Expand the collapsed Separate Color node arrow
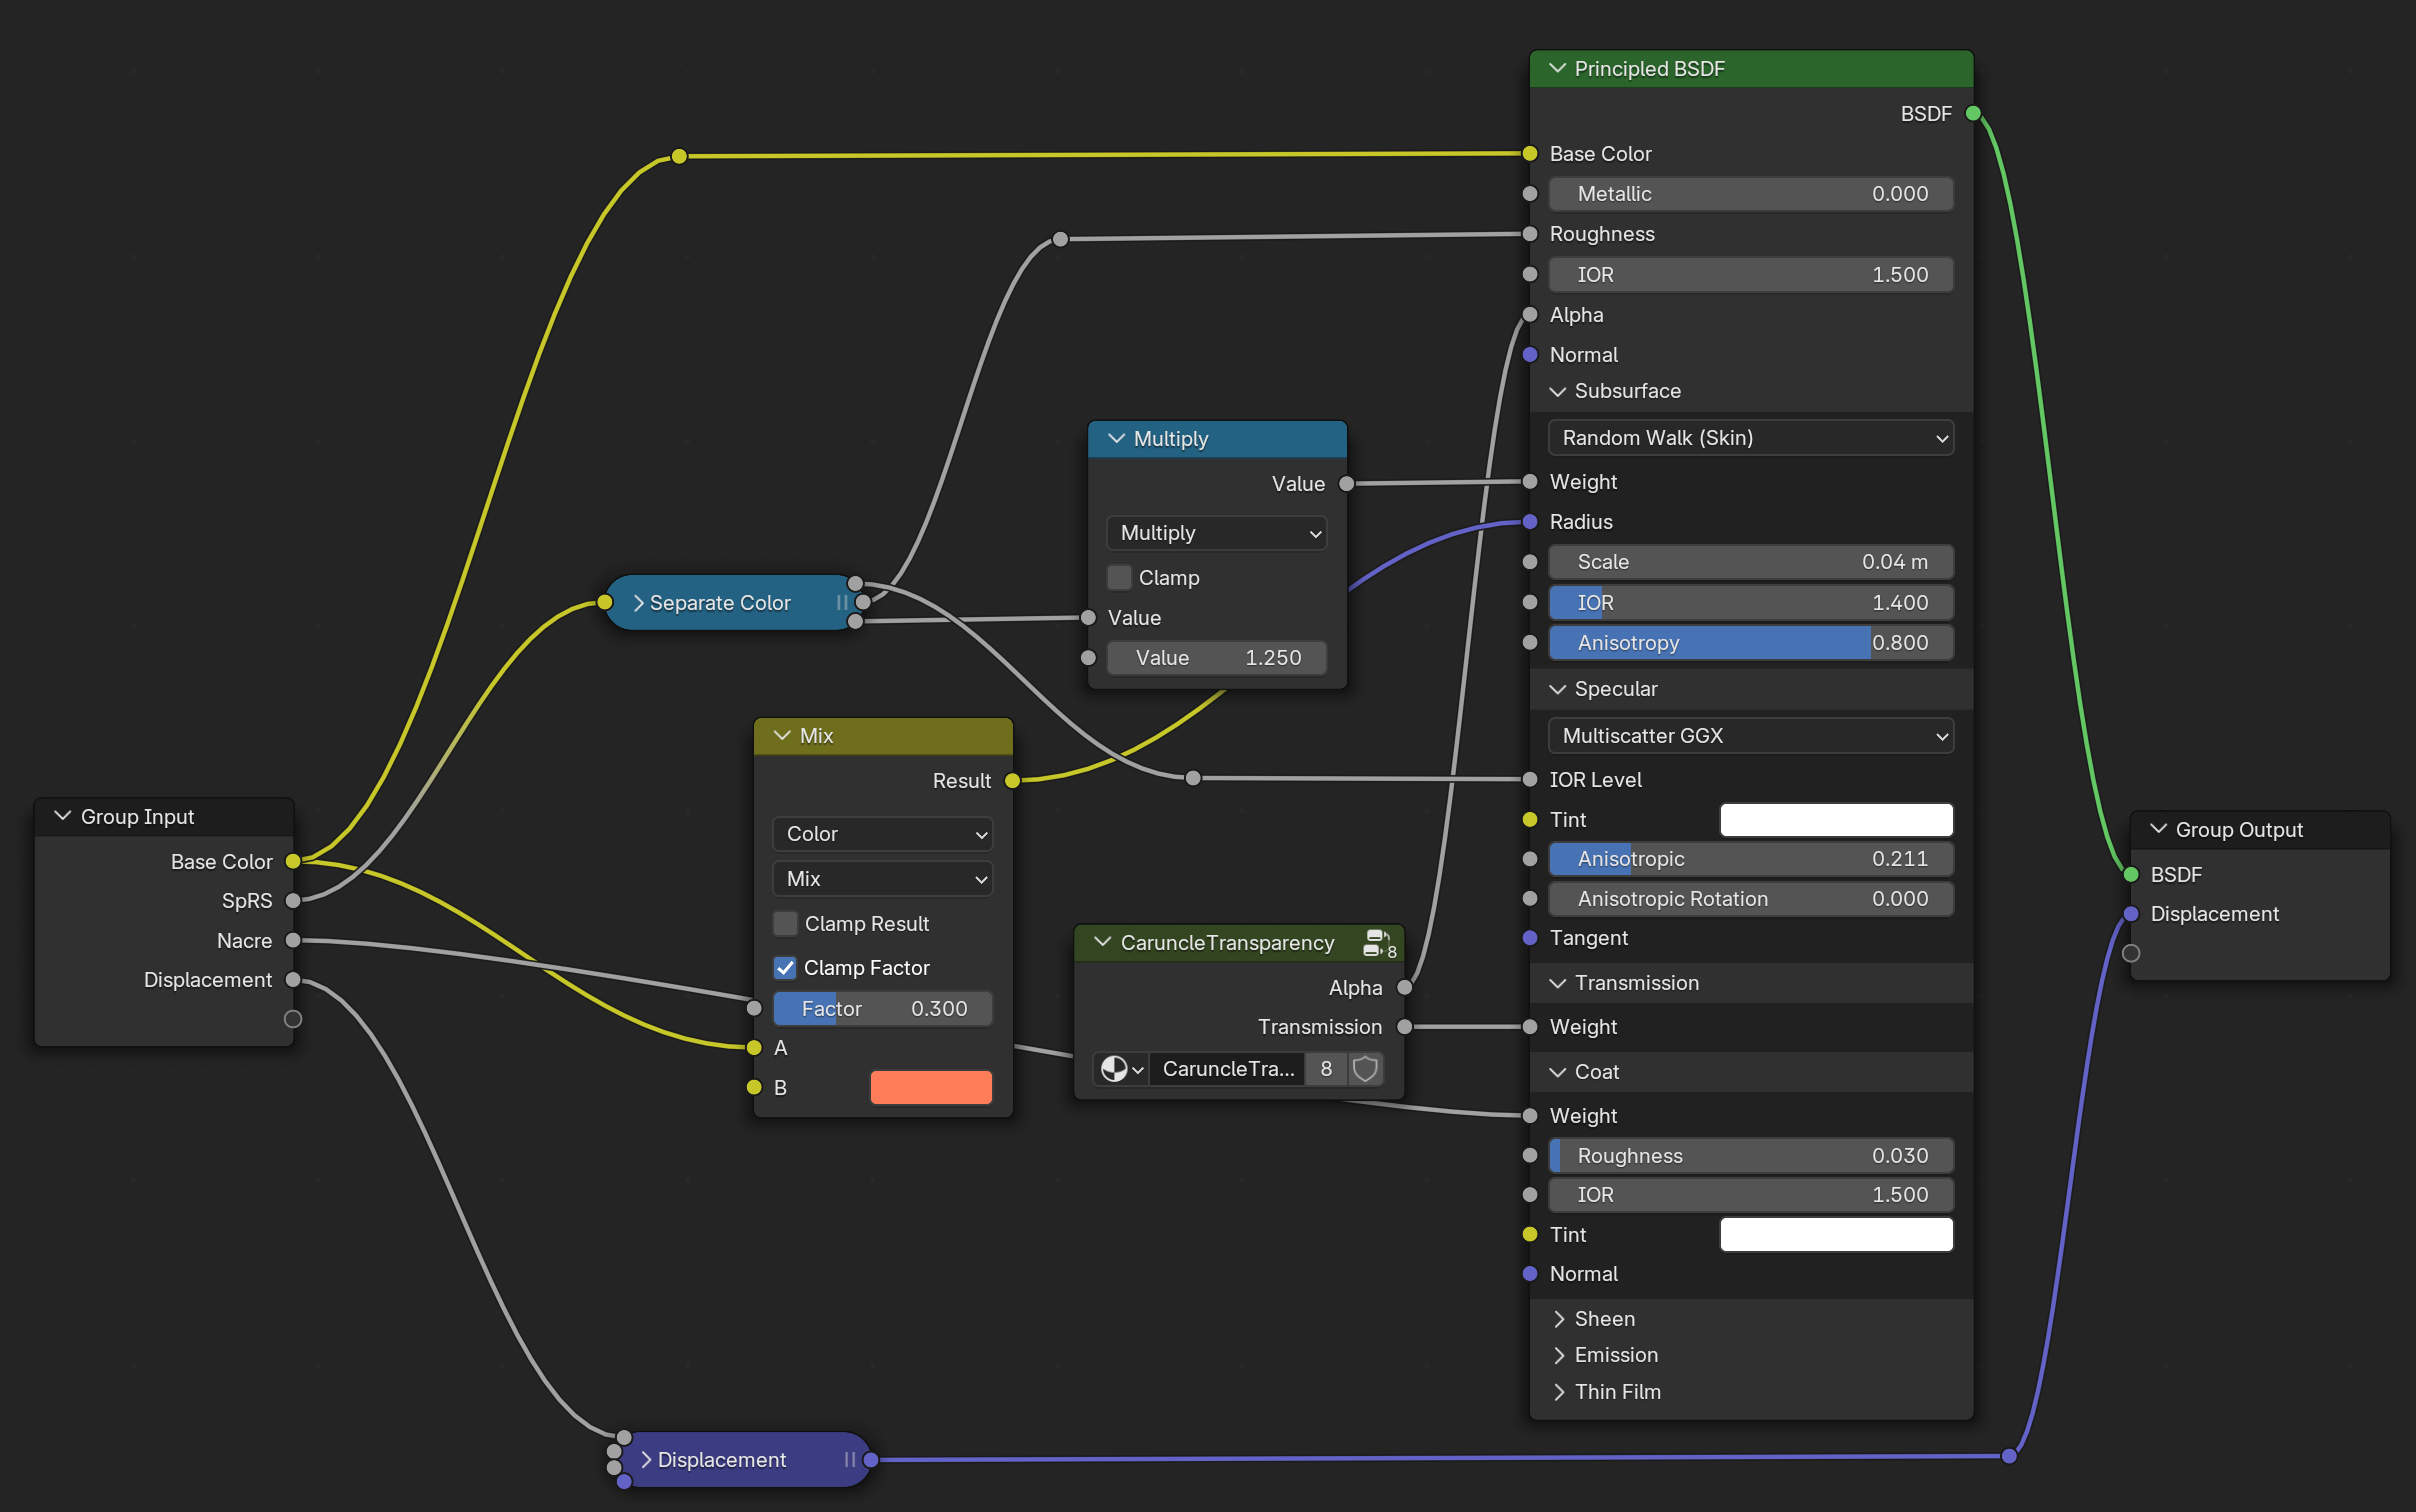Screen dimensions: 2416x1512 (x=639, y=603)
